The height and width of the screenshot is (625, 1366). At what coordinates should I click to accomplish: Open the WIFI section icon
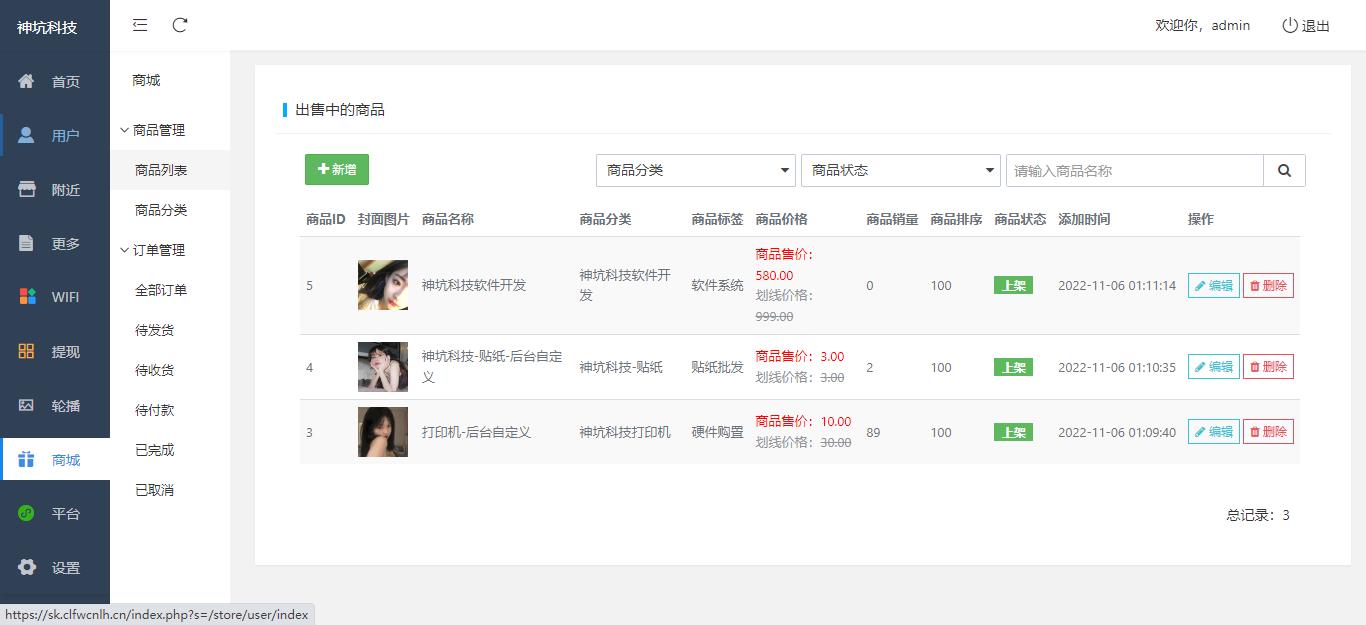27,296
